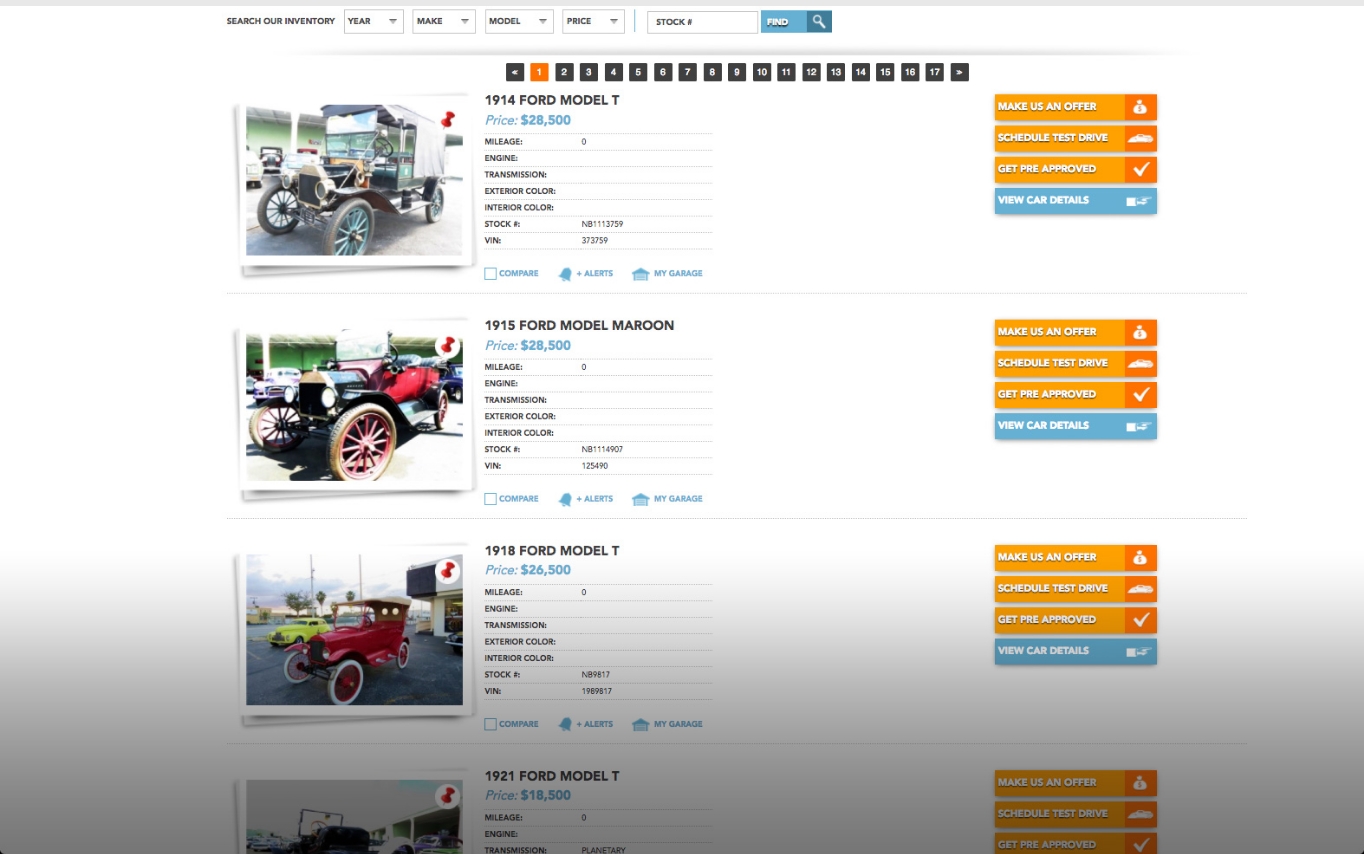Click Make Us An Offer for 1921 Ford

point(1075,782)
